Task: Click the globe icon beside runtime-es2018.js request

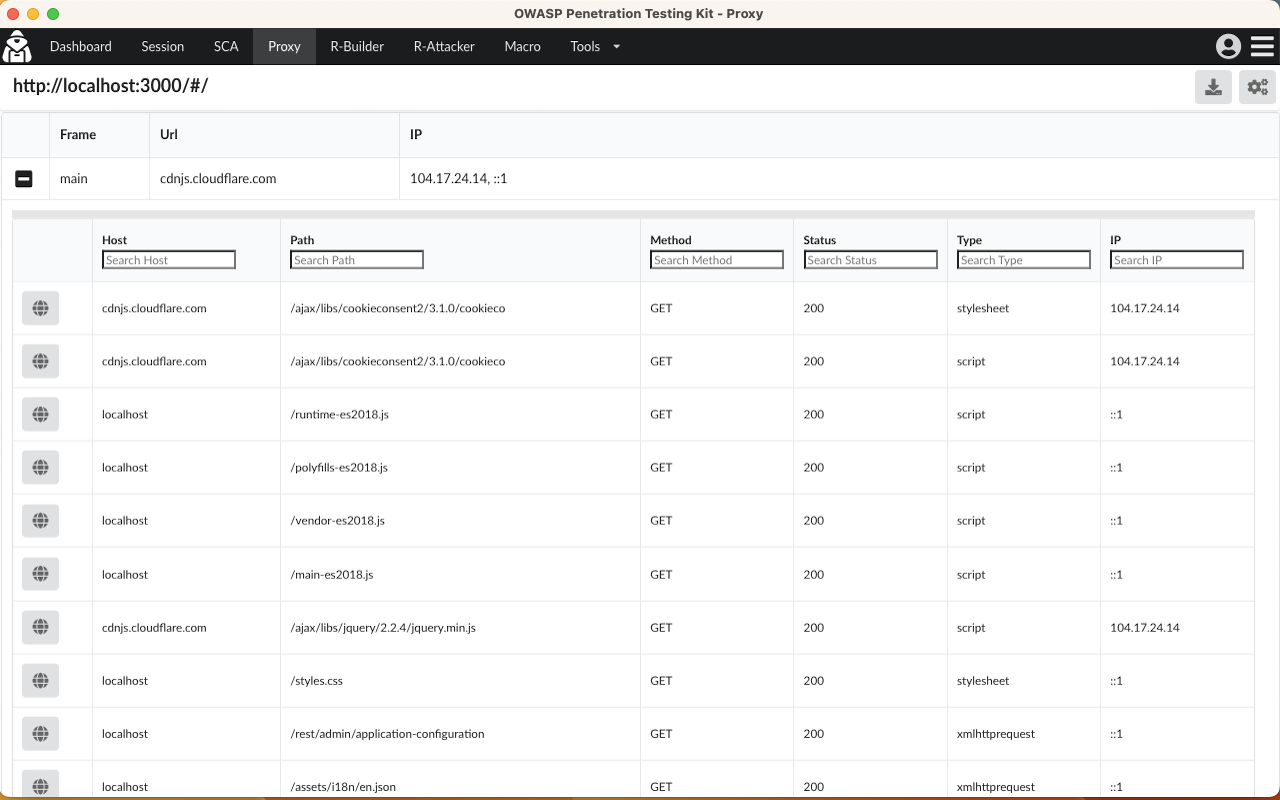Action: (40, 414)
